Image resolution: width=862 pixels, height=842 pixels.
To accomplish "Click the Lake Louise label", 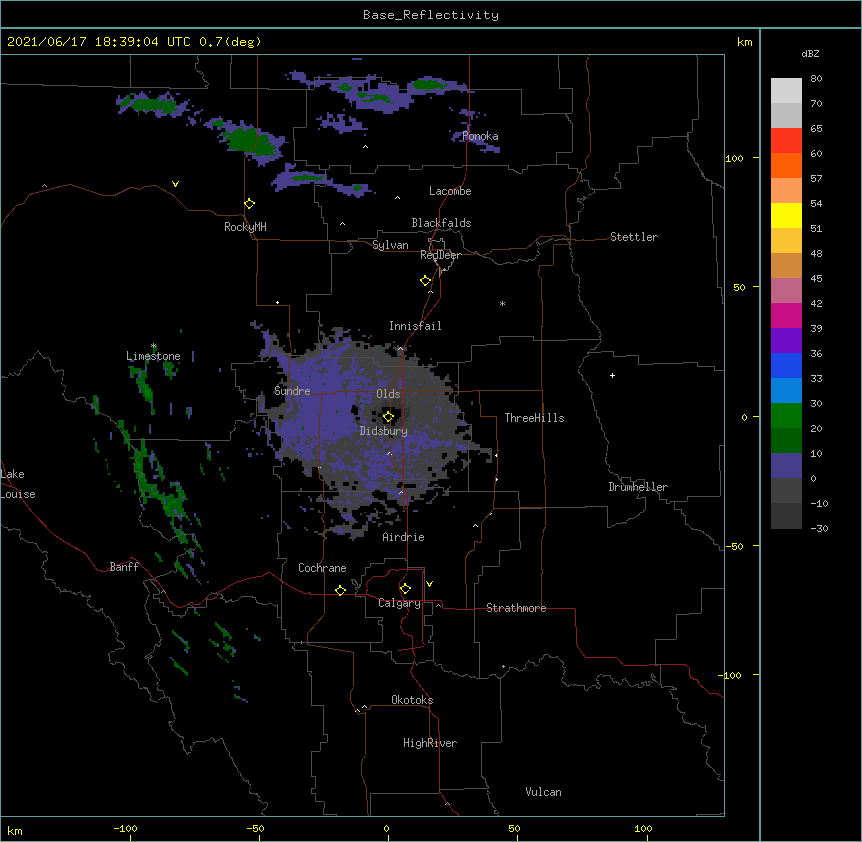I will 18,484.
